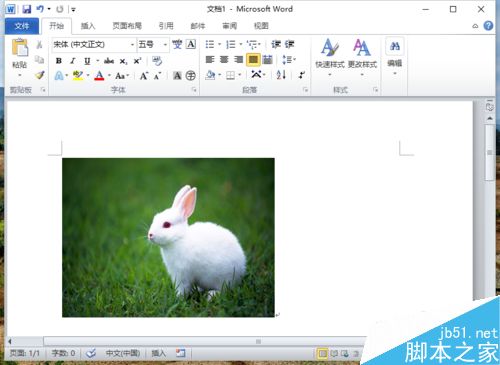Screen dimensions: 500x365
Task: Click the enclosed character 字 icon
Action: pos(191,76)
